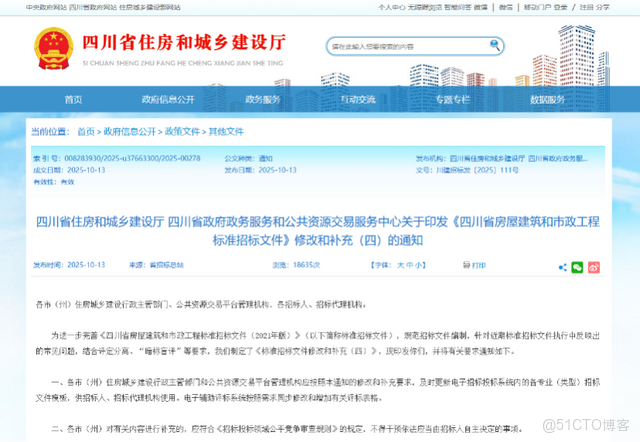Open the 首页 navigation menu item
This screenshot has width=640, height=442.
tap(73, 99)
